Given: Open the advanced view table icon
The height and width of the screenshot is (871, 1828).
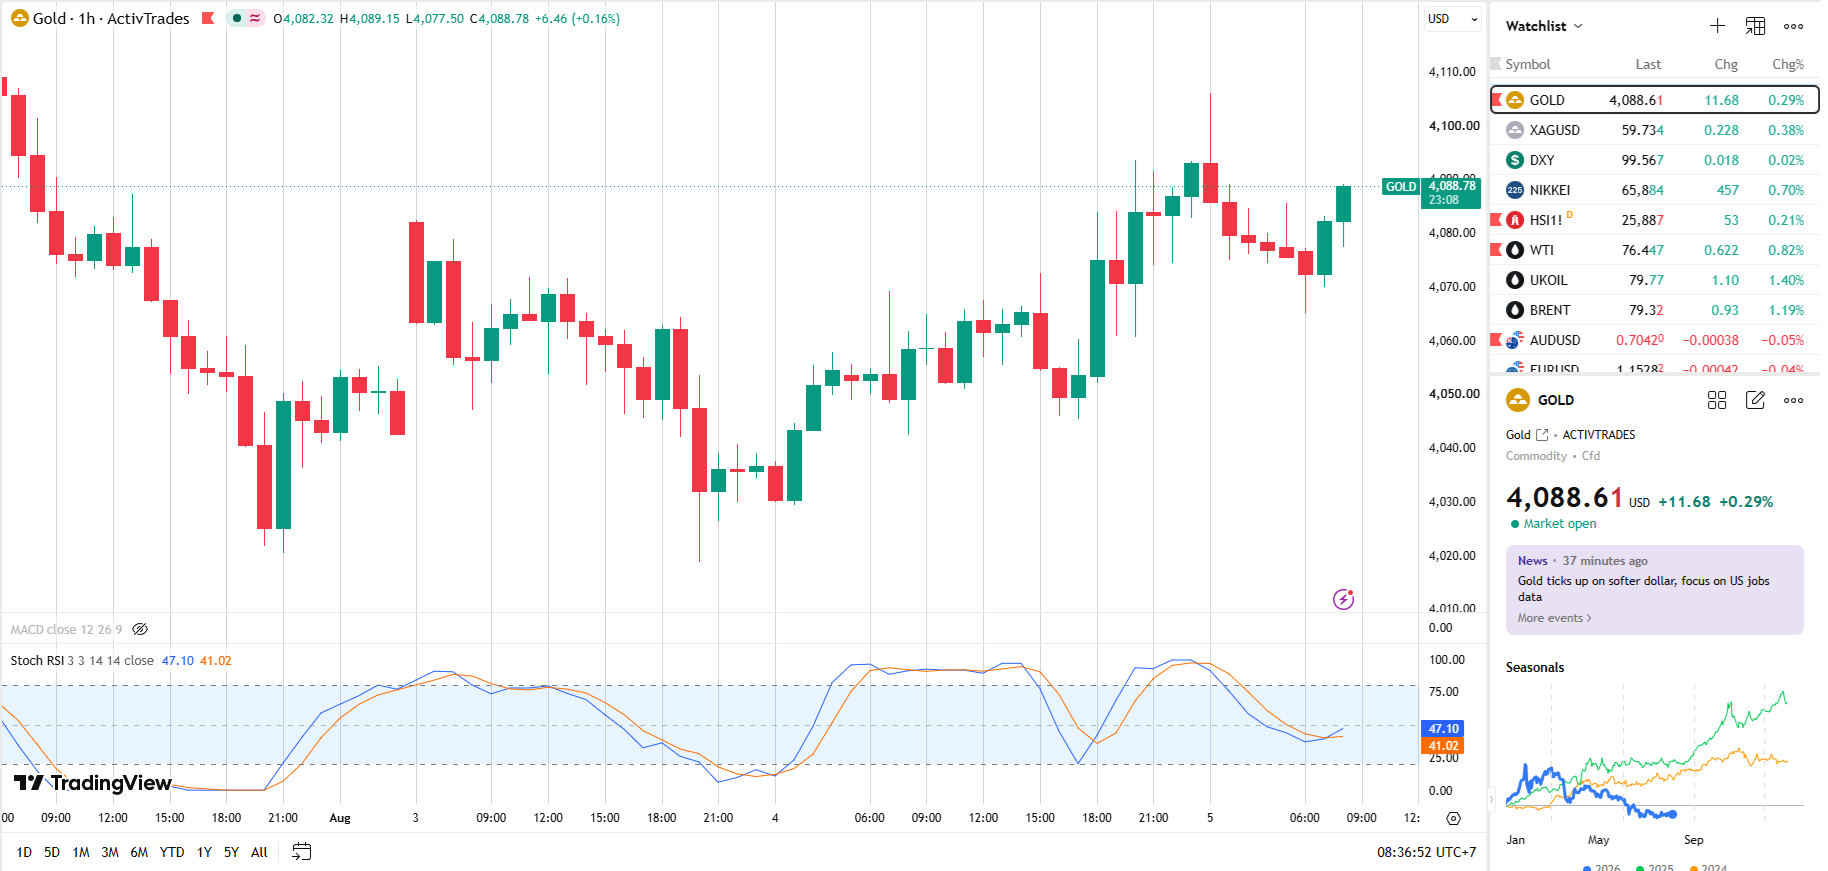Looking at the screenshot, I should tap(1755, 26).
